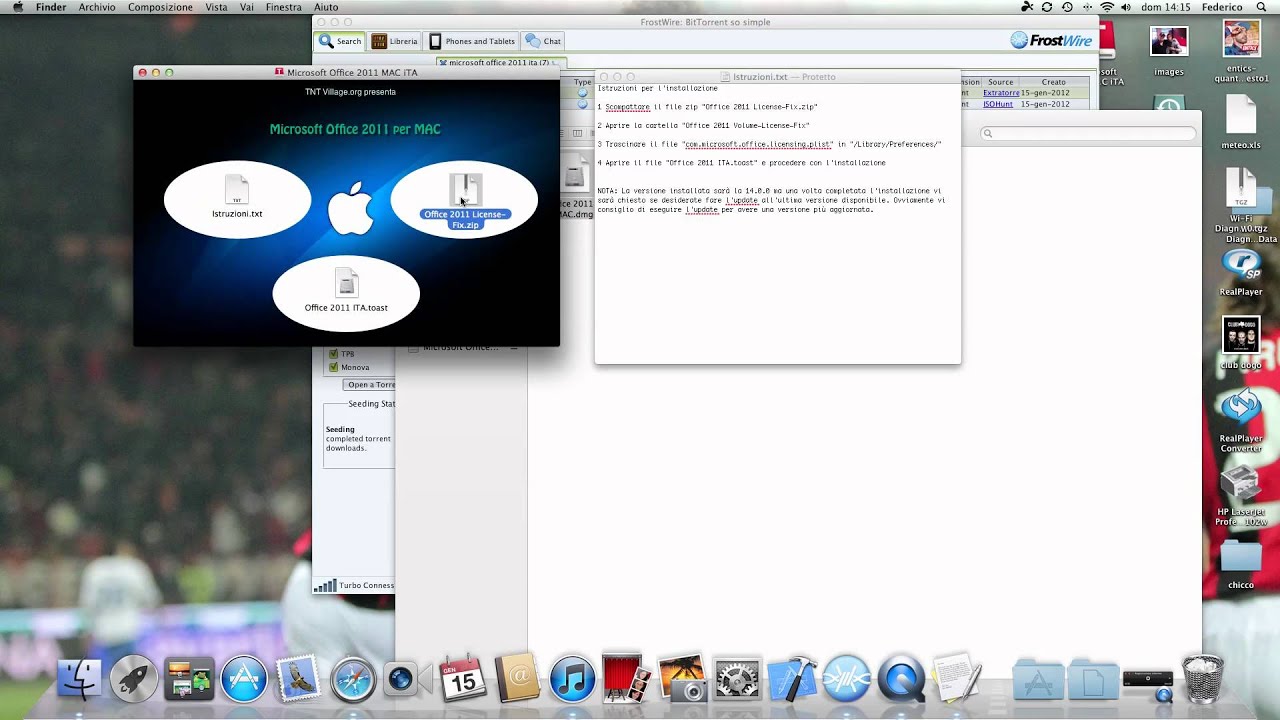Open Spotlight search magnifier in menu bar
The width and height of the screenshot is (1280, 720).
click(x=1261, y=7)
